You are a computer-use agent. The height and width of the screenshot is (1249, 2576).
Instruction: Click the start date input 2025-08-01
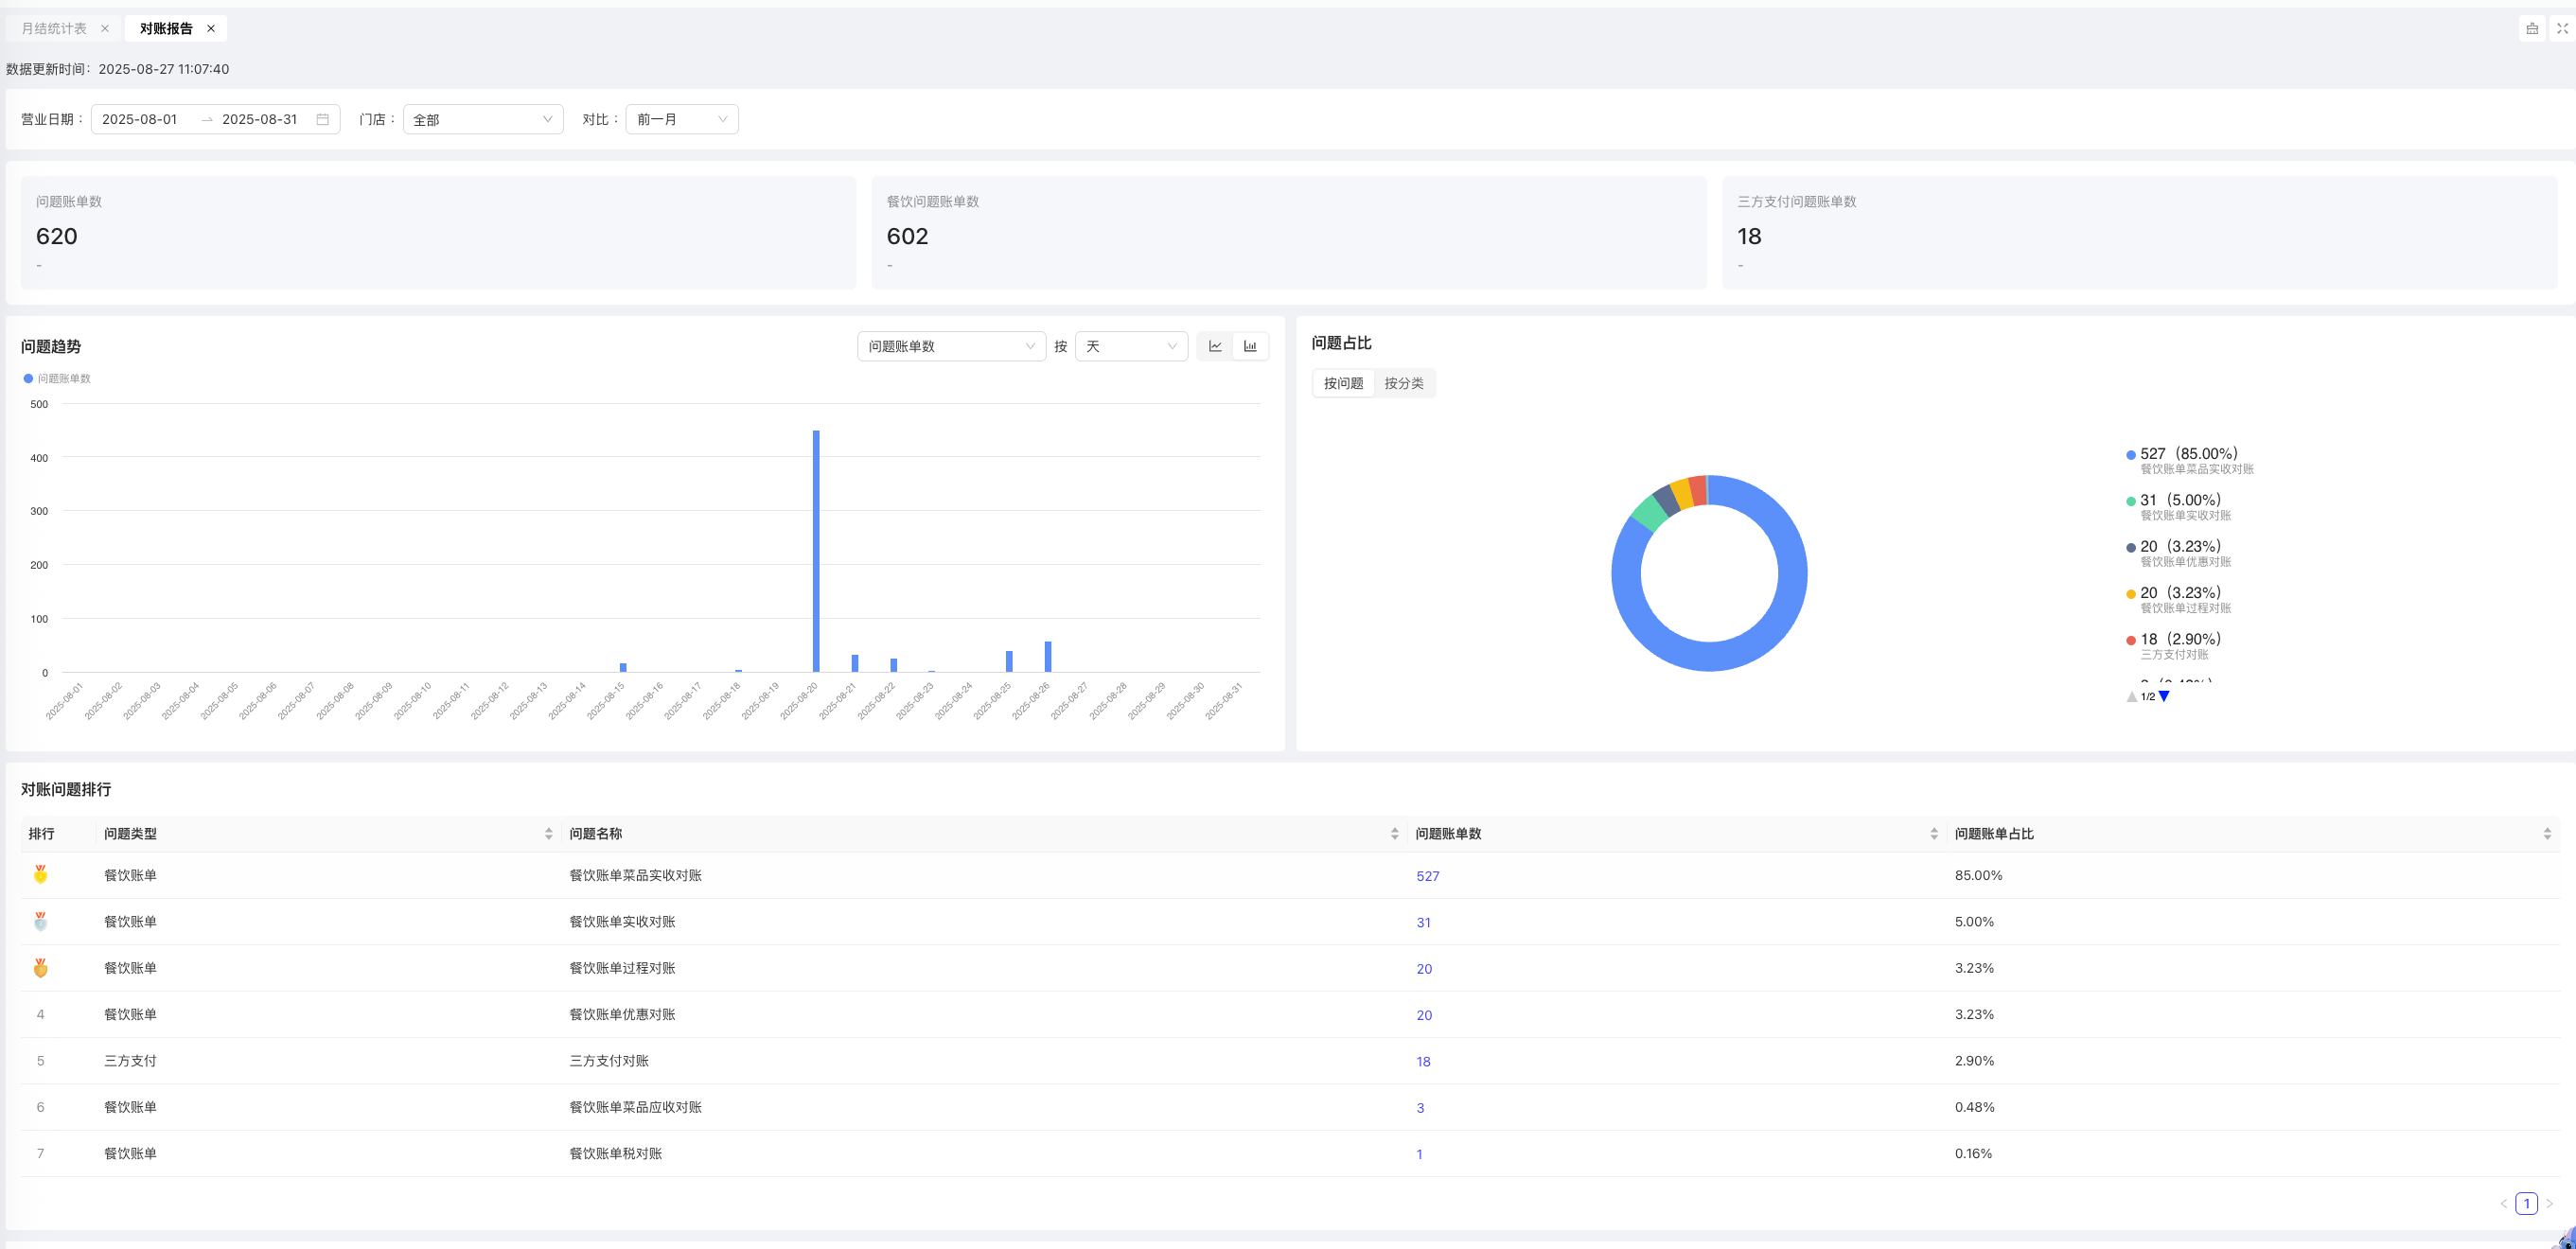coord(140,119)
